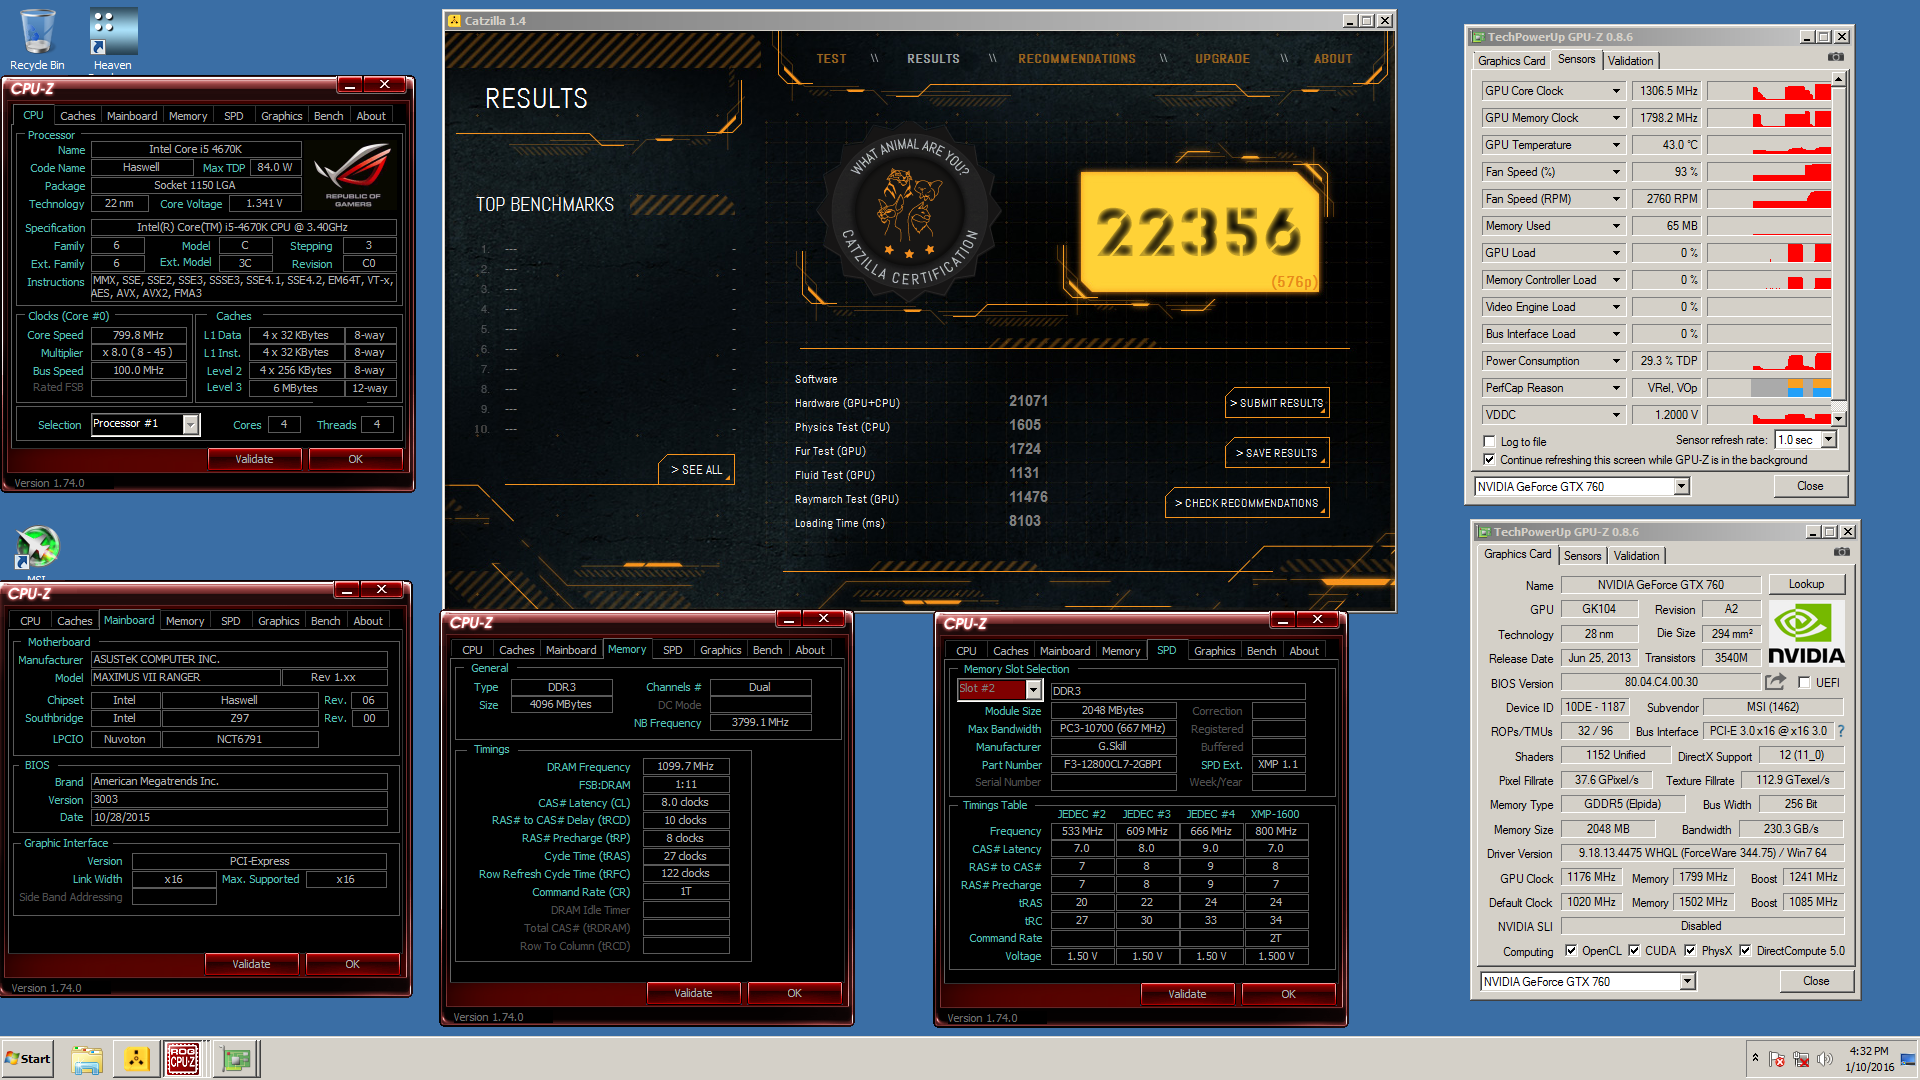The image size is (1920, 1080).
Task: Open Windows Explorer from the taskbar
Action: tap(87, 1059)
